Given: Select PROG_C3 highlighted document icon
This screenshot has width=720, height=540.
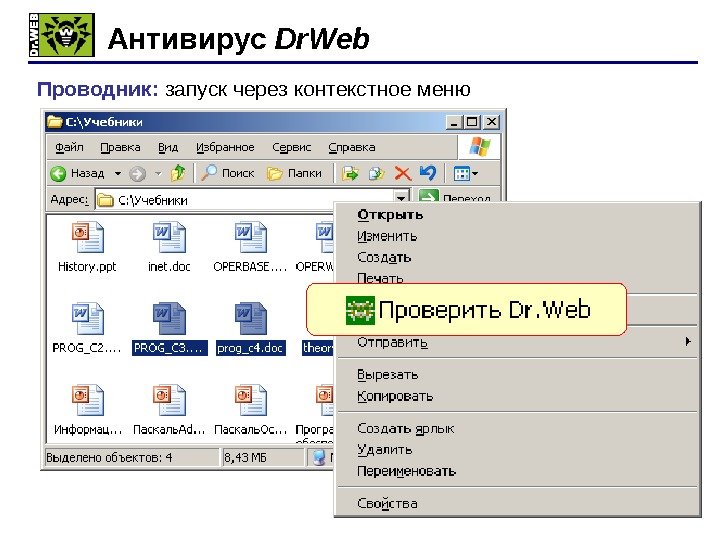Looking at the screenshot, I should pyautogui.click(x=169, y=318).
